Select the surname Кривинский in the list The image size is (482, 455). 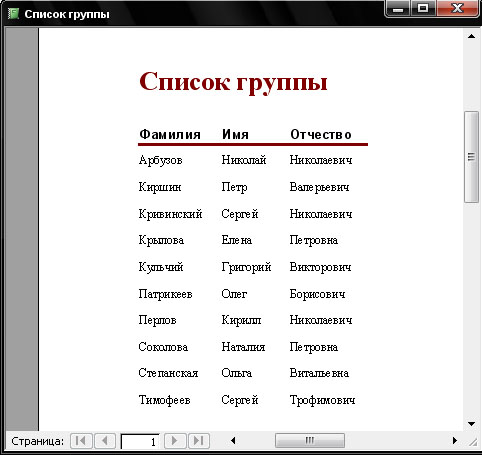coord(170,214)
